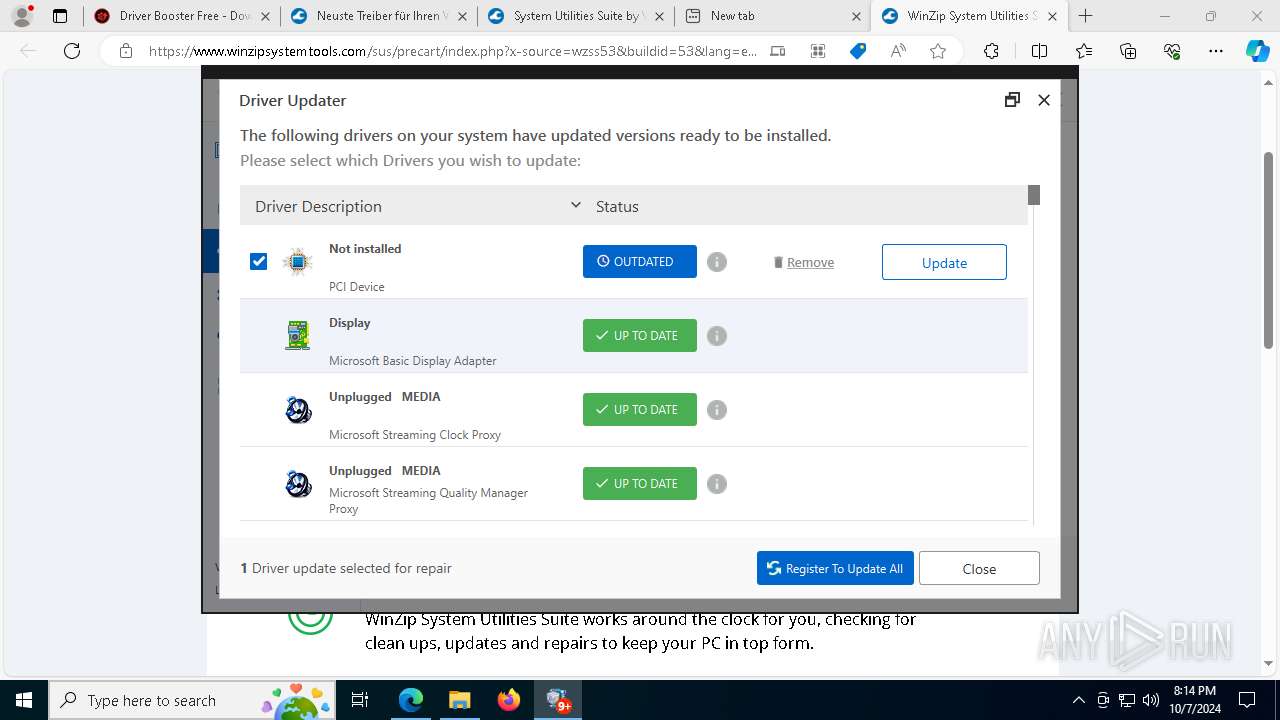
Task: Open Browser essentials heart icon
Action: click(x=1172, y=51)
